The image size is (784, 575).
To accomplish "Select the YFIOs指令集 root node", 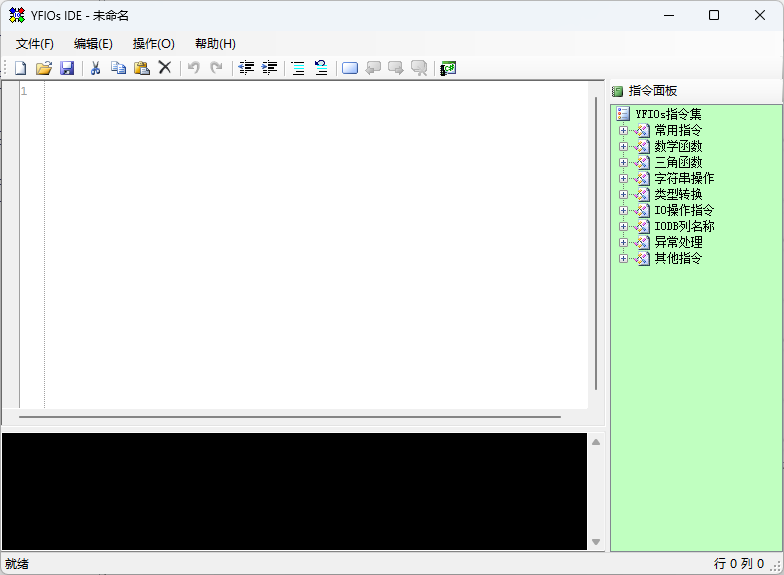I will 668,114.
